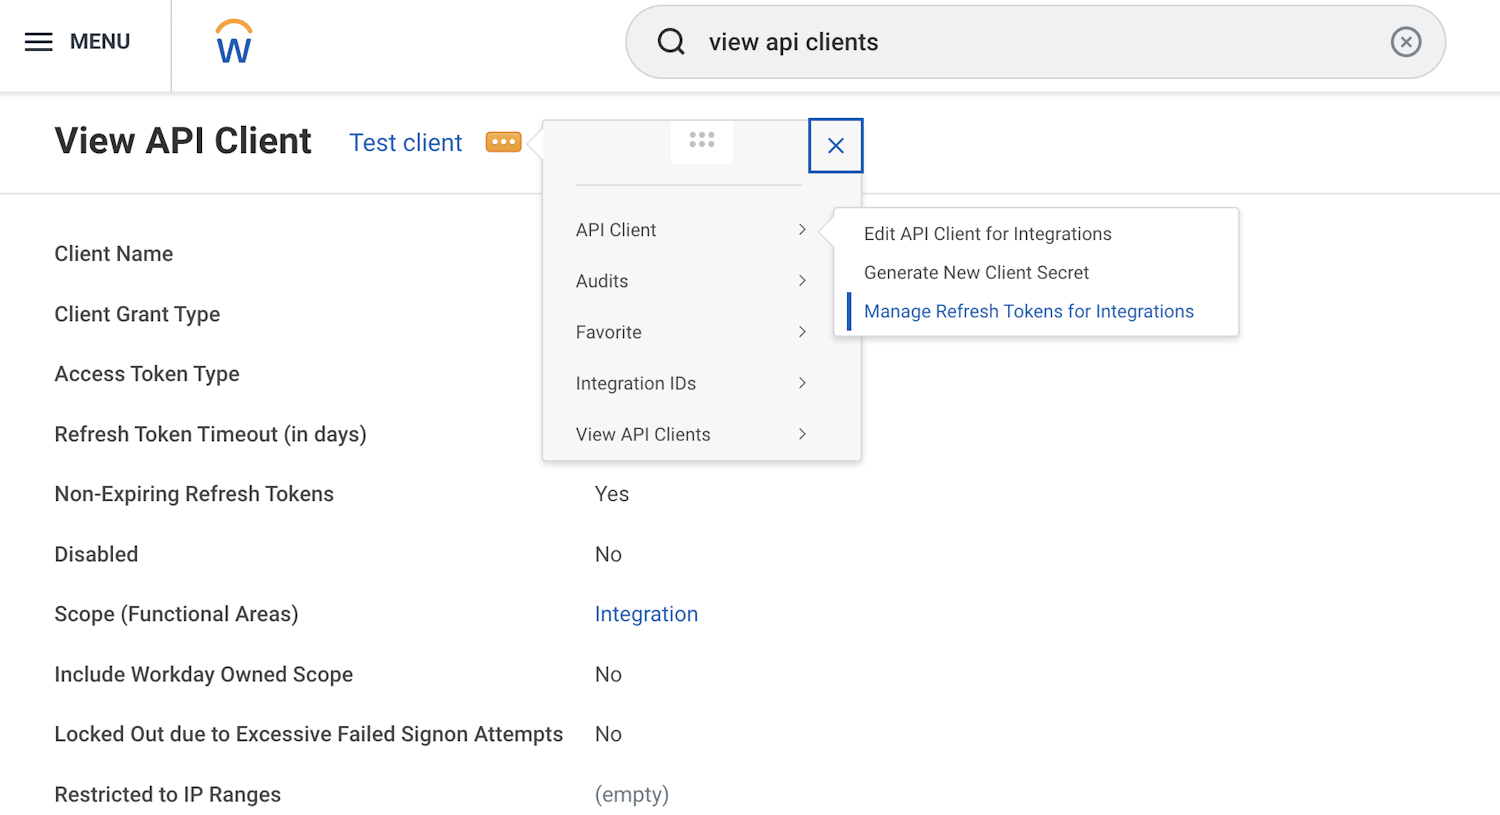The height and width of the screenshot is (815, 1500).
Task: Click the orange related actions icon
Action: tap(503, 142)
